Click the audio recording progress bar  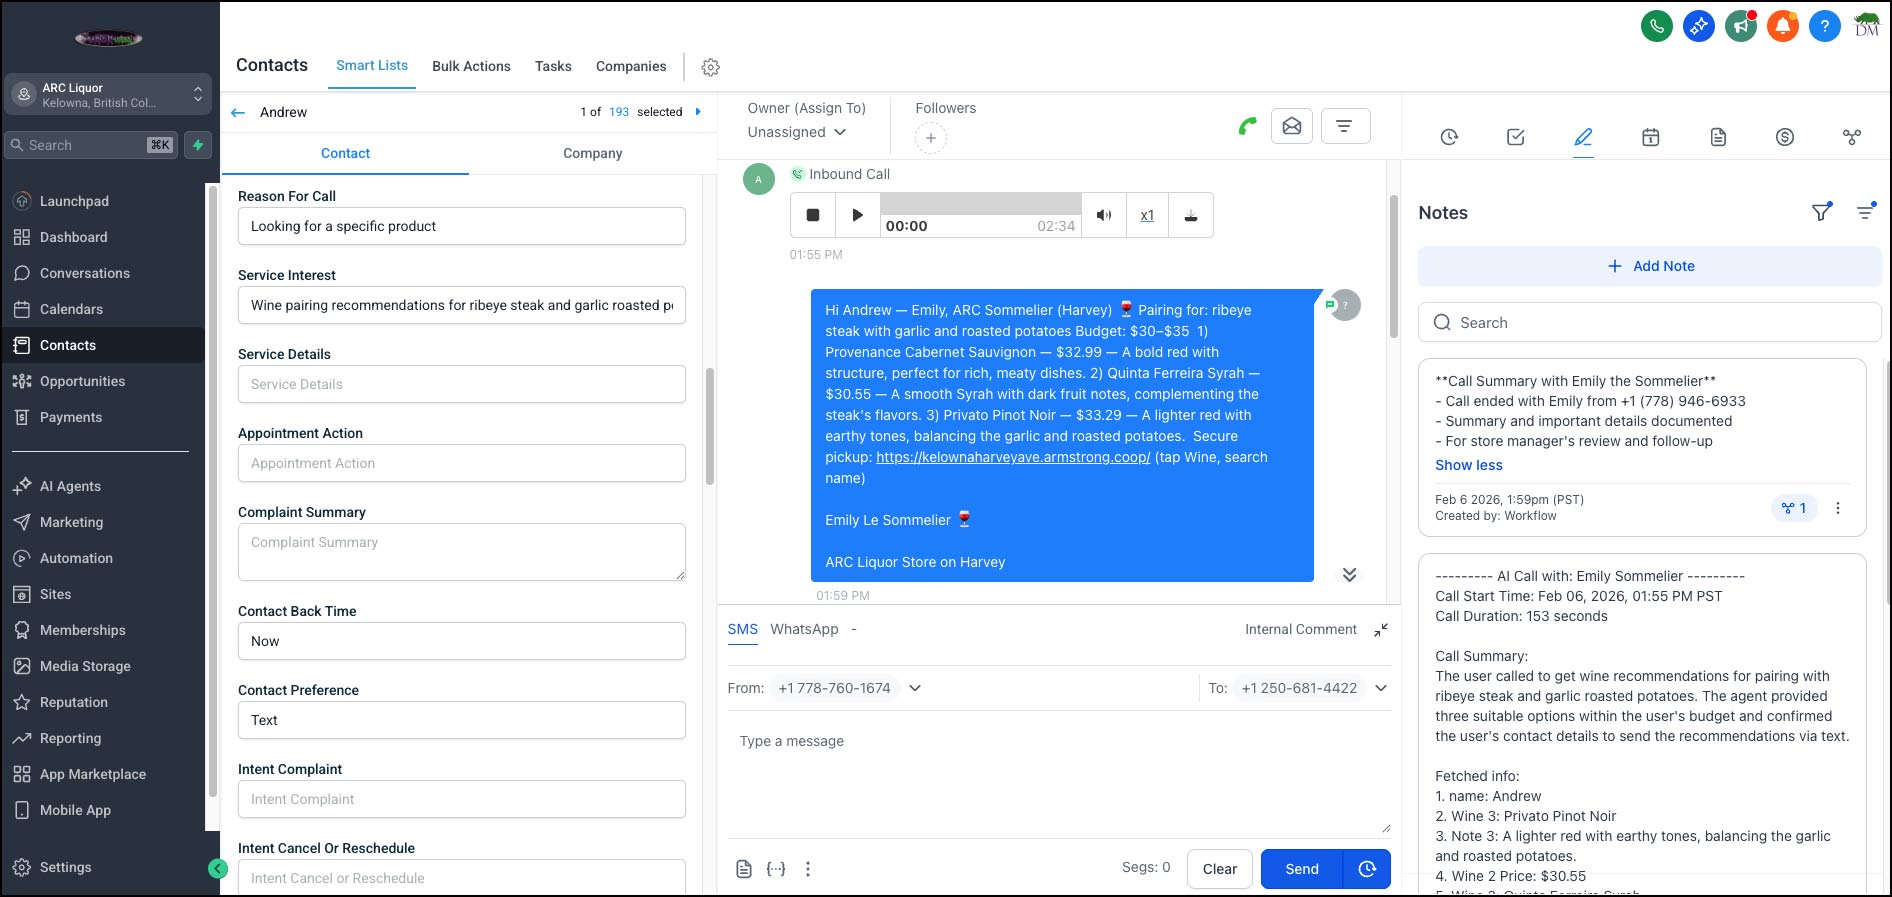click(x=980, y=204)
